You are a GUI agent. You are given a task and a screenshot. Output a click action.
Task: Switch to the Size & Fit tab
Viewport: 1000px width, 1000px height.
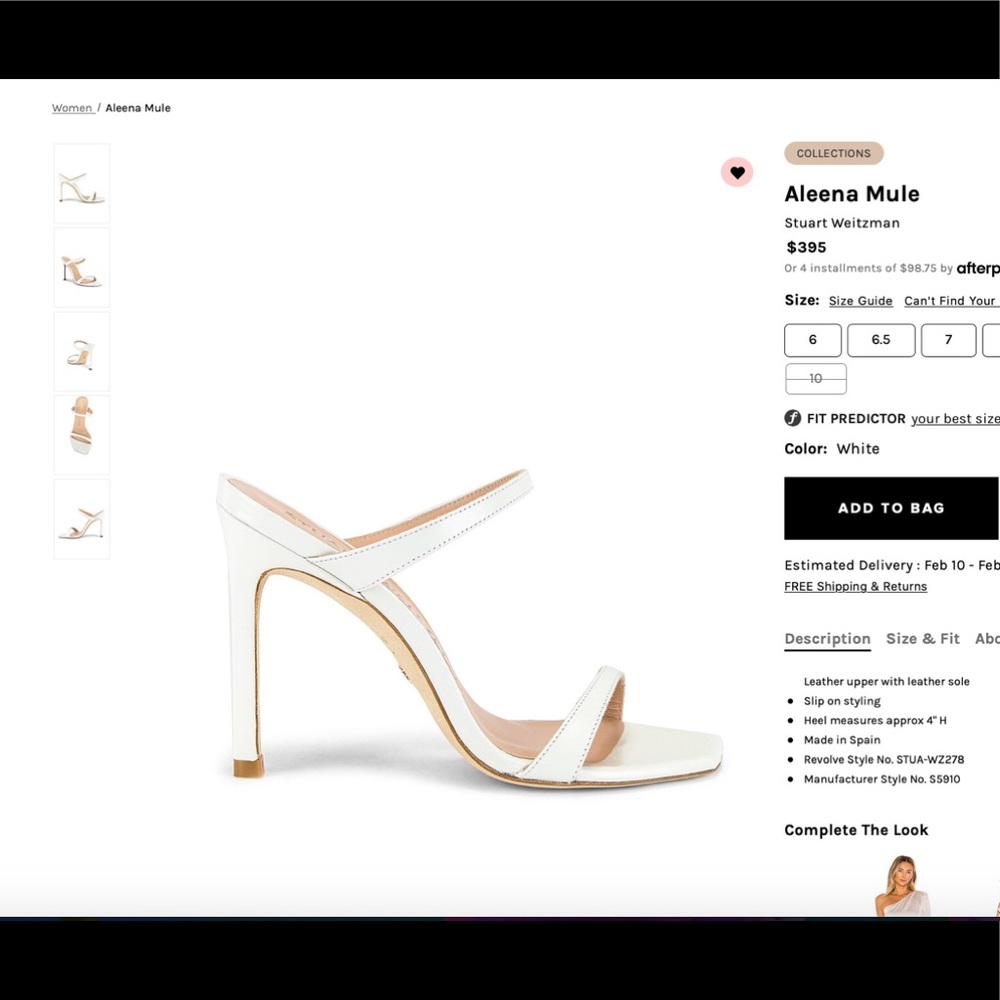[922, 638]
